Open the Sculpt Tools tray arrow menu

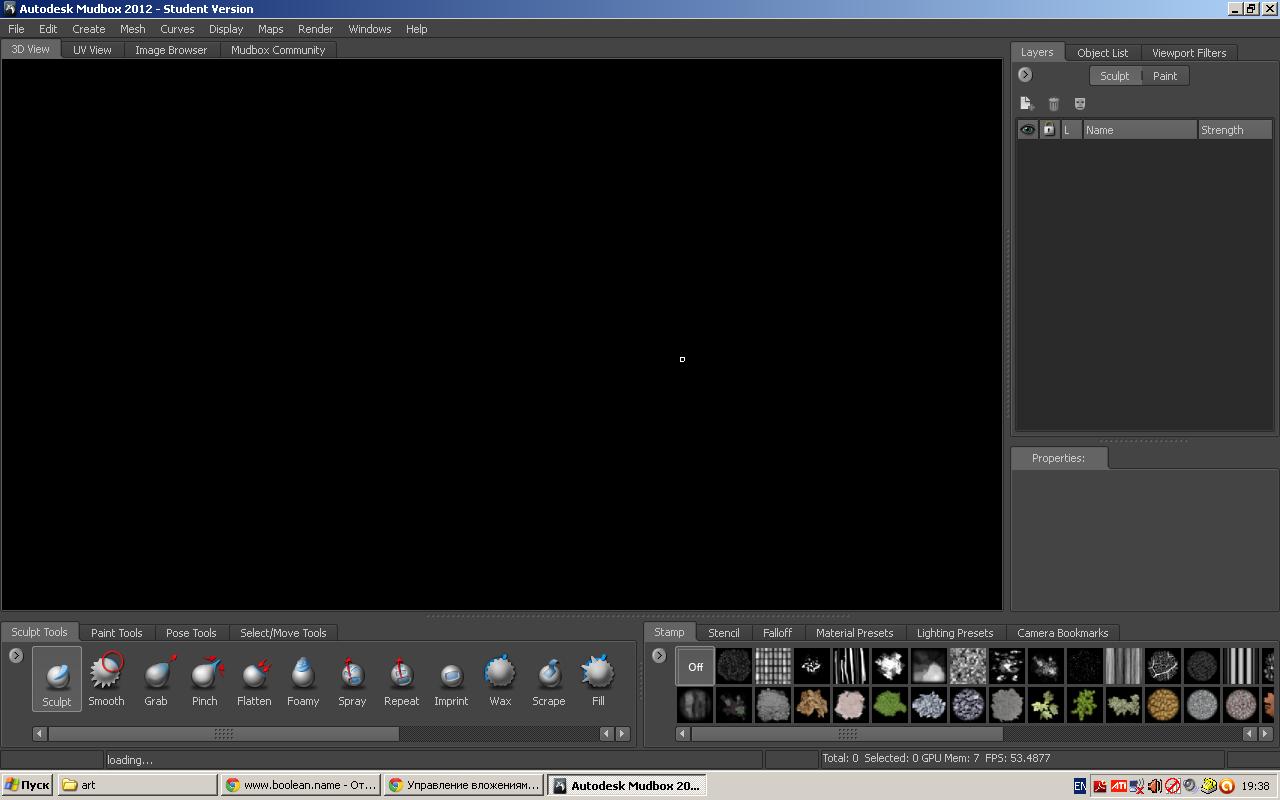point(16,656)
